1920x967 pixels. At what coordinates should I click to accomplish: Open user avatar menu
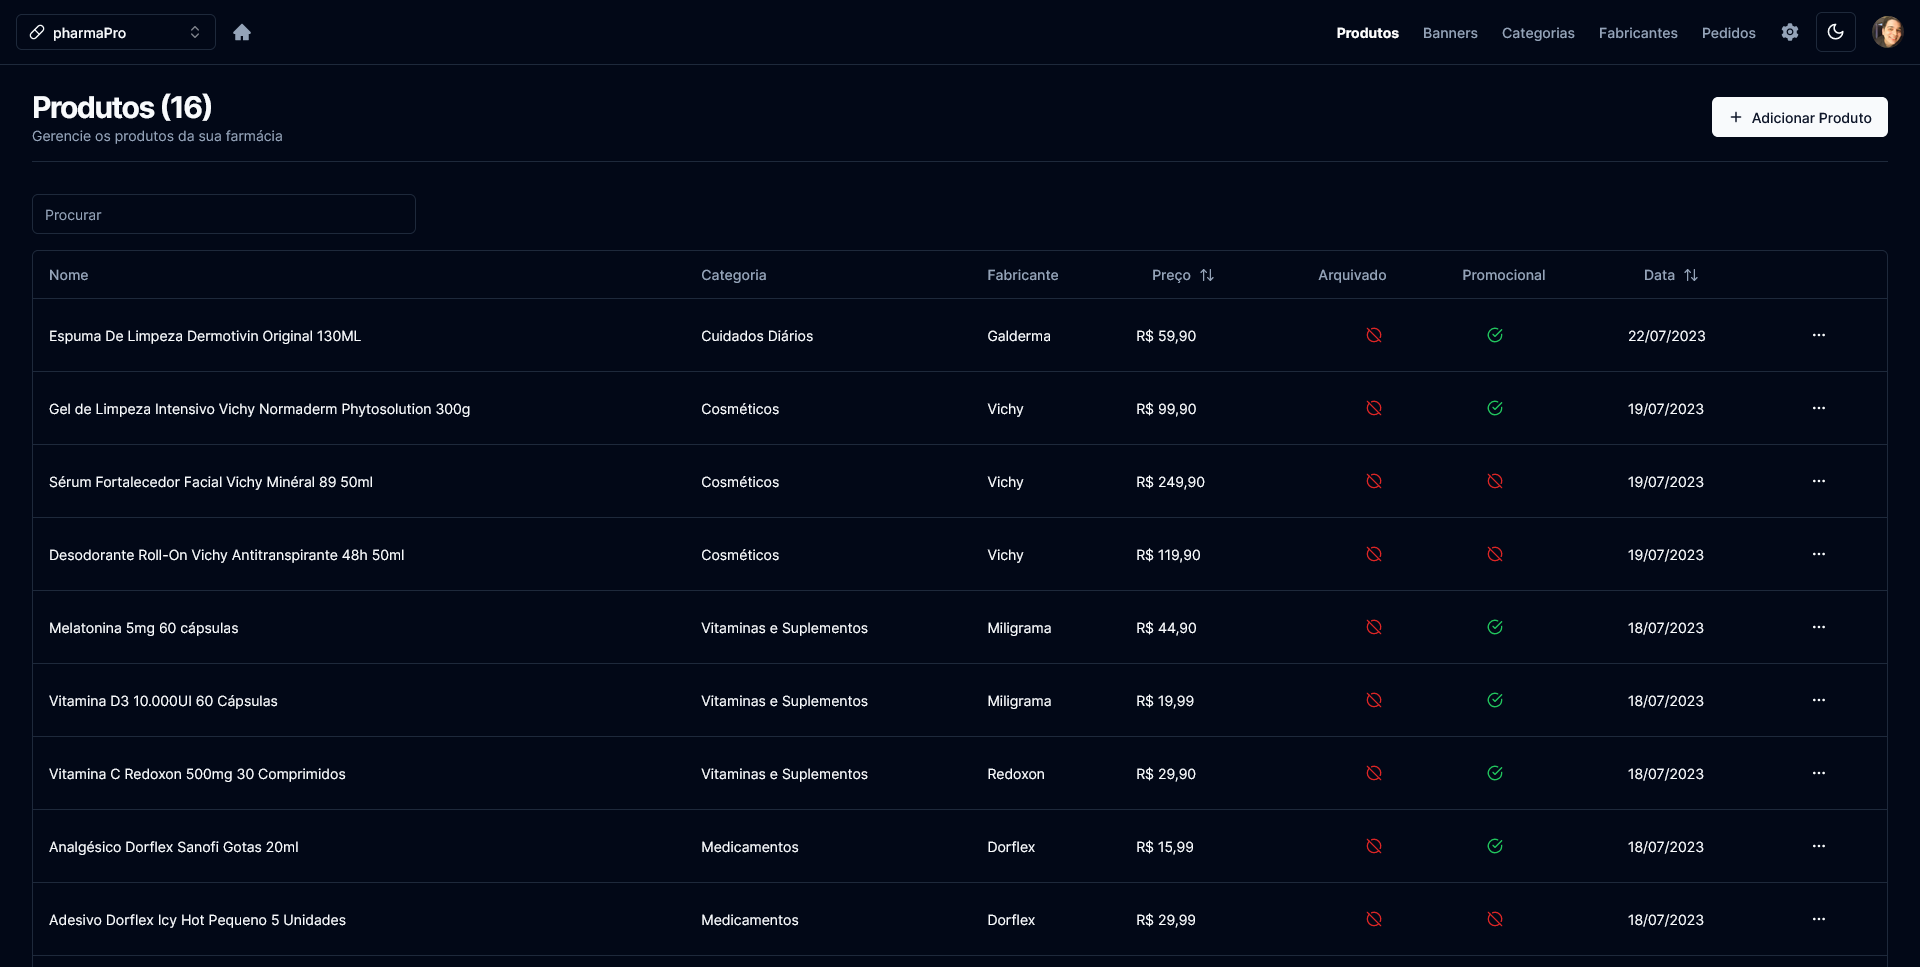click(1888, 32)
